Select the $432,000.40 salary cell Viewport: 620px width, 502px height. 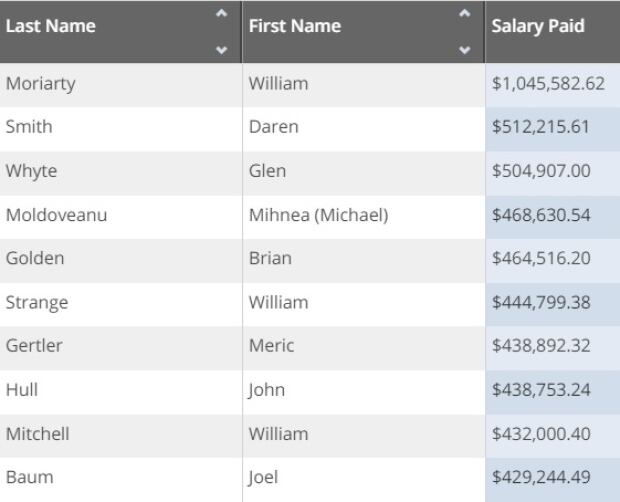point(553,436)
